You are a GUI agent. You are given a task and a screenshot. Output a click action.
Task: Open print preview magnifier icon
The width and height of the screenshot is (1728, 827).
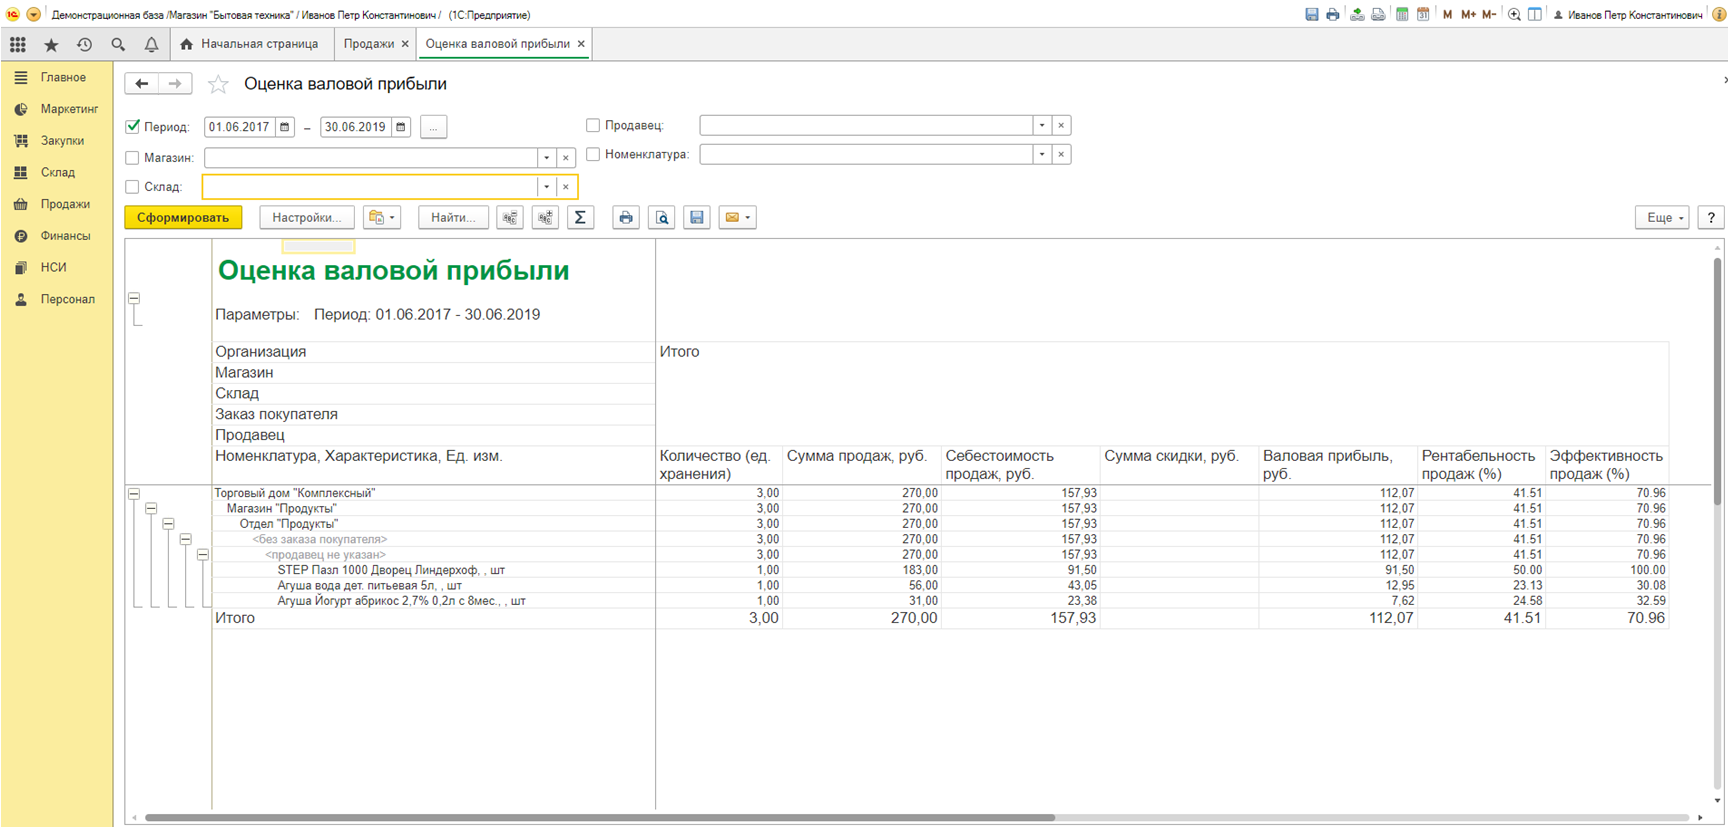tap(662, 218)
